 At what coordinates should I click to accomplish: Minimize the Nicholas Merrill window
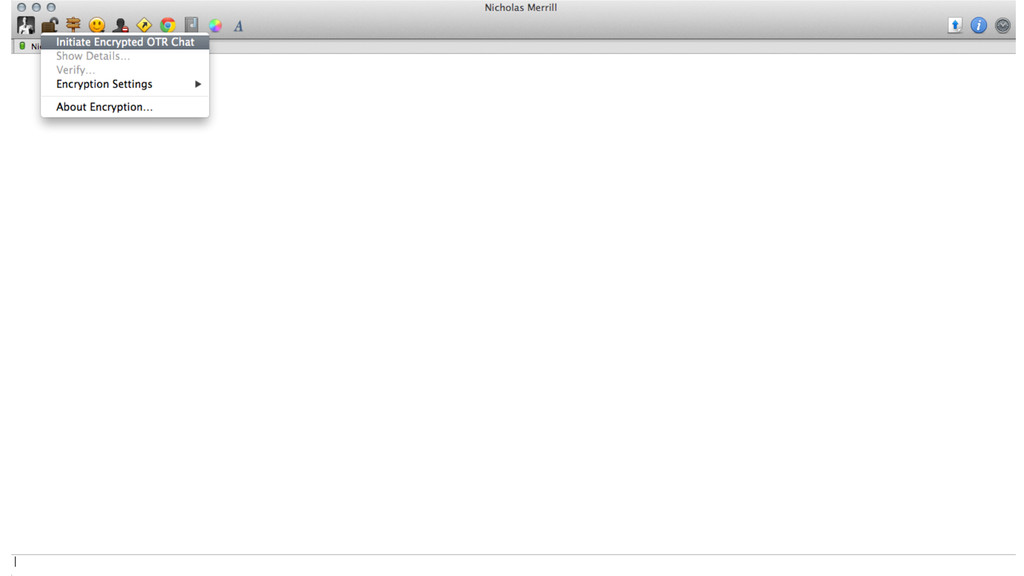(36, 7)
